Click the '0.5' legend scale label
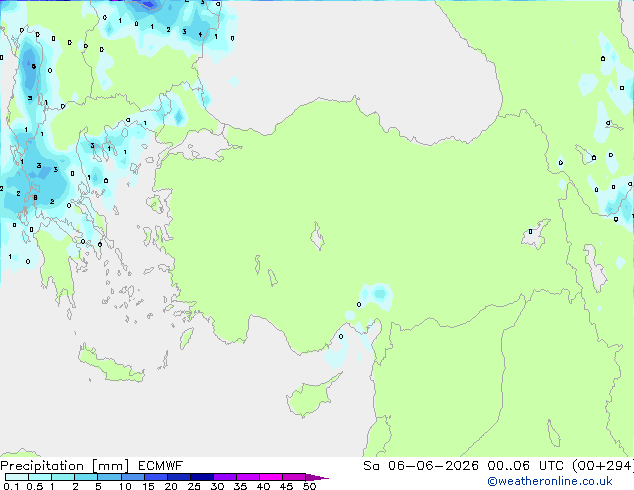The image size is (634, 490). [x=35, y=486]
